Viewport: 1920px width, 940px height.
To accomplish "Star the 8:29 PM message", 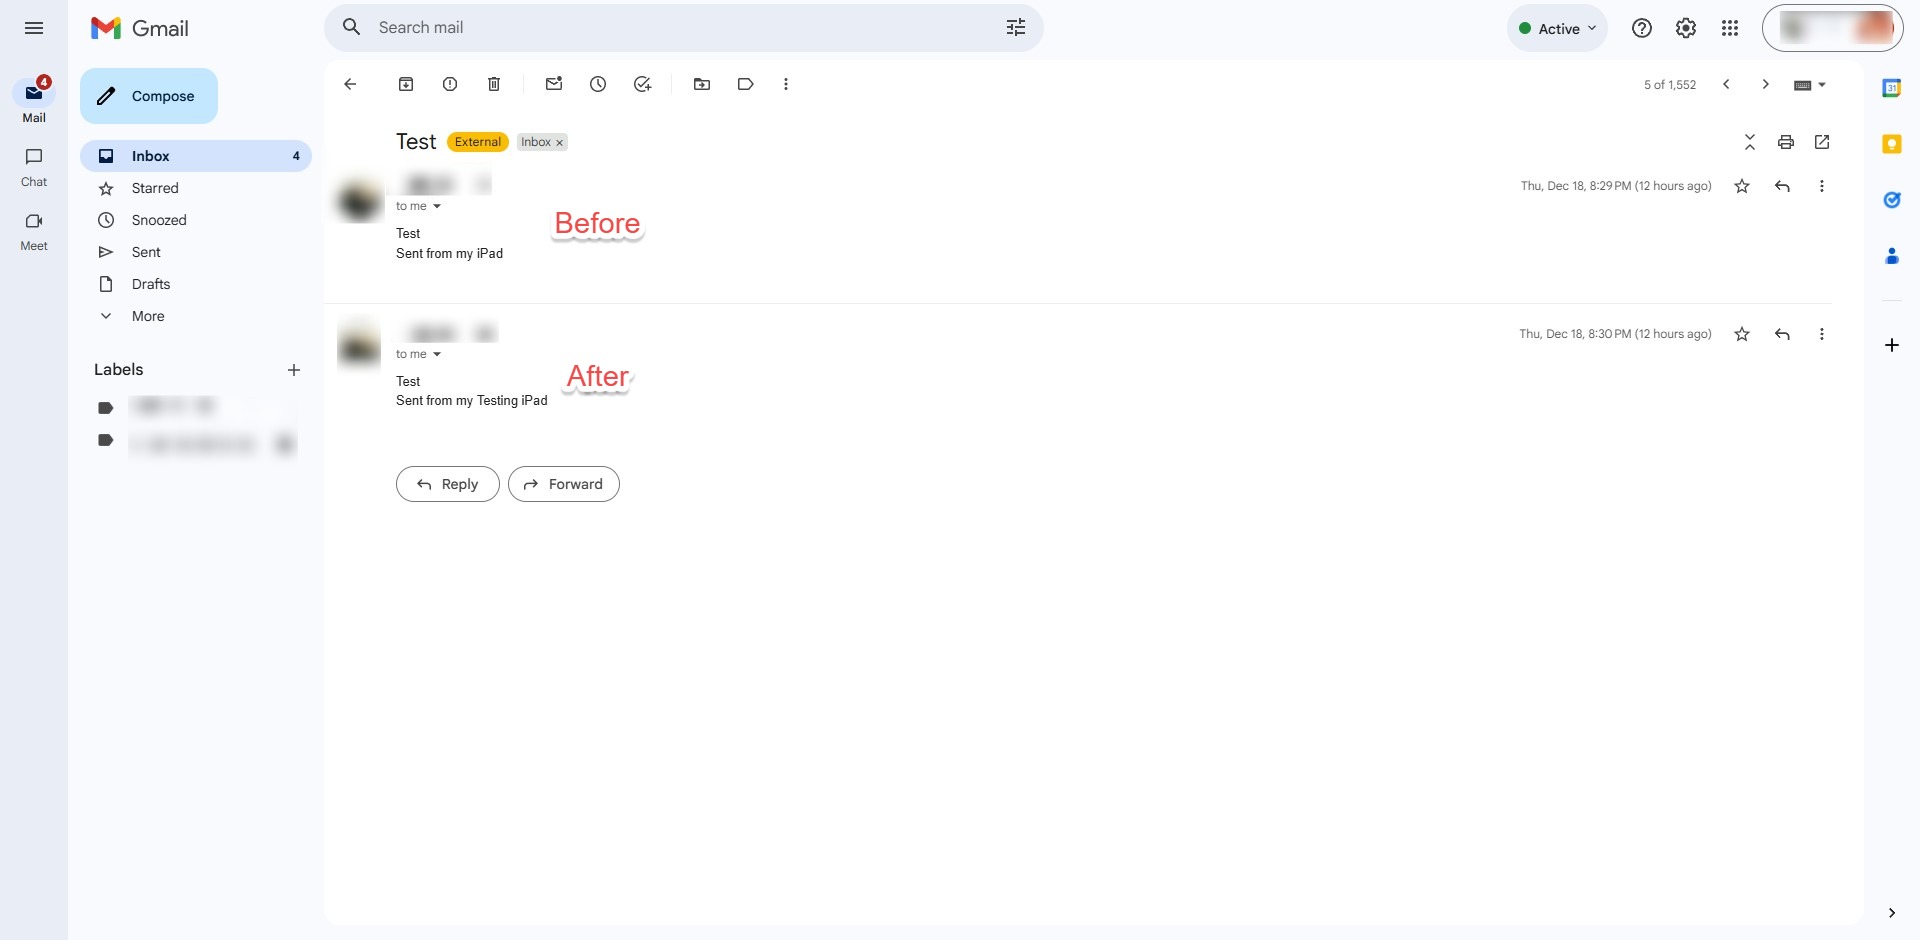I will 1742,186.
